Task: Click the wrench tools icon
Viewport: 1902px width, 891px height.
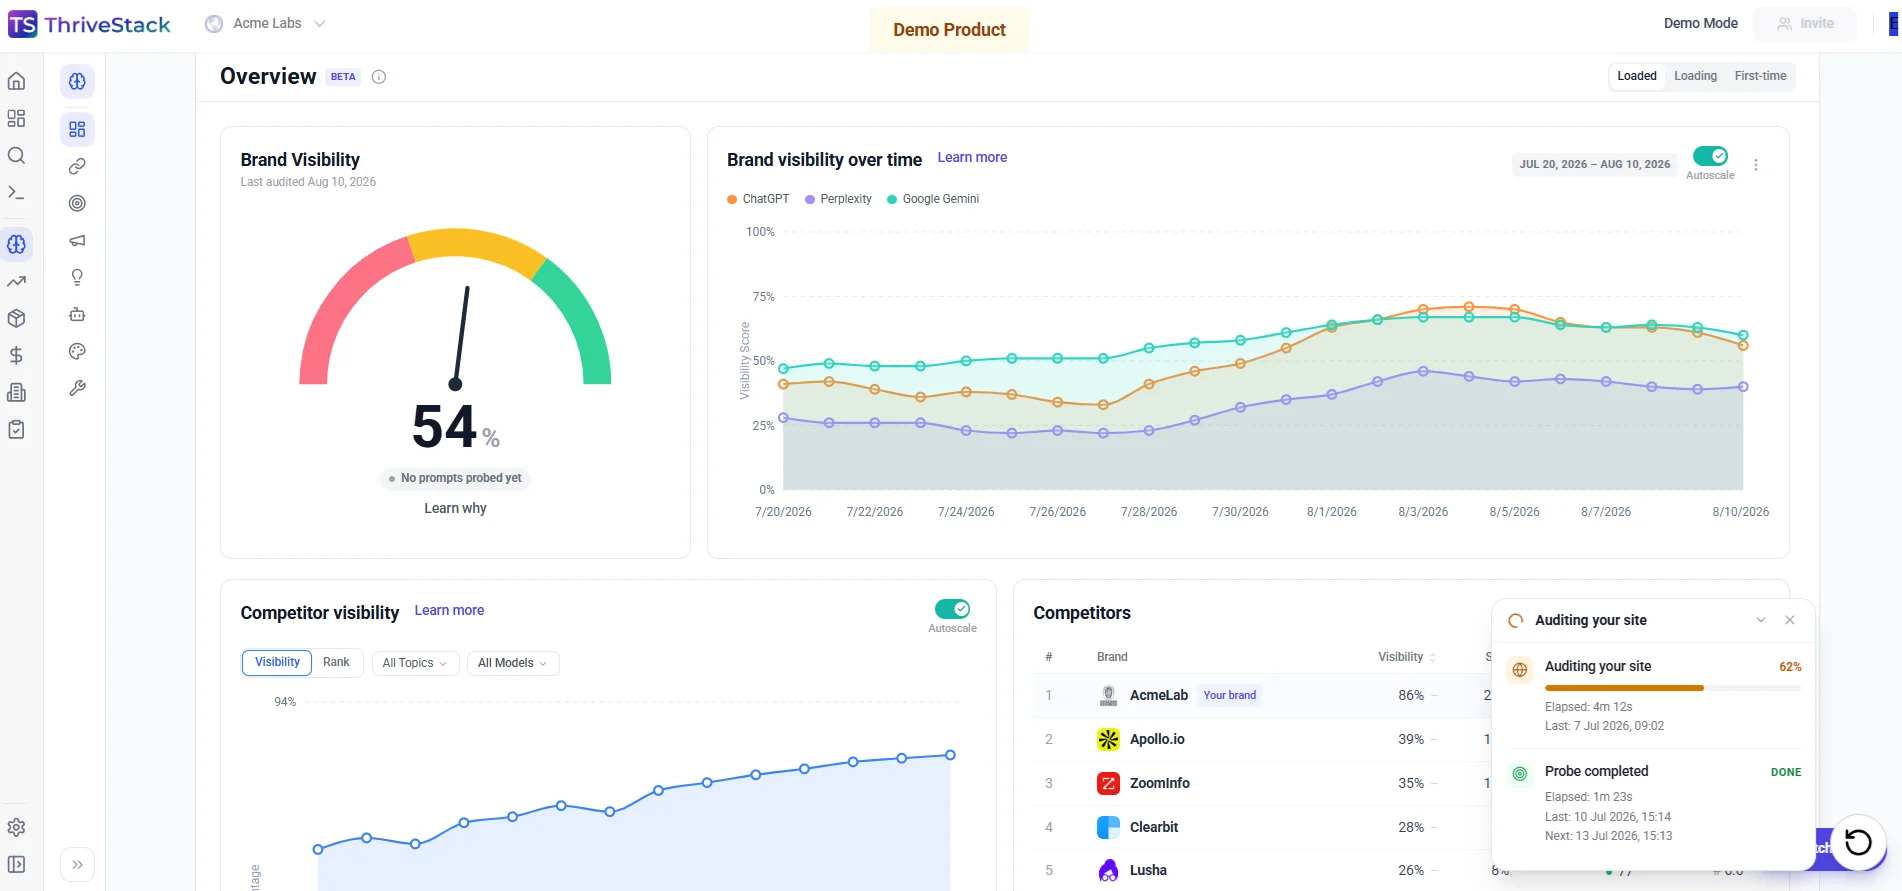Action: [x=77, y=388]
